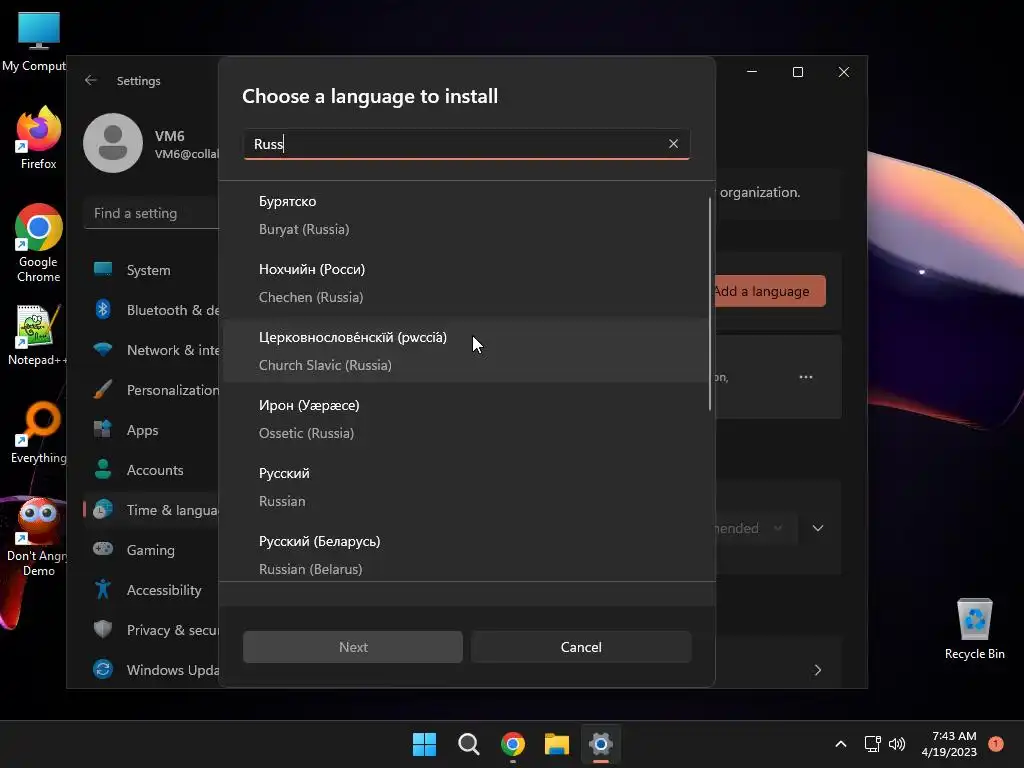Image resolution: width=1024 pixels, height=768 pixels.
Task: Select Русский Russian language
Action: tap(466, 487)
